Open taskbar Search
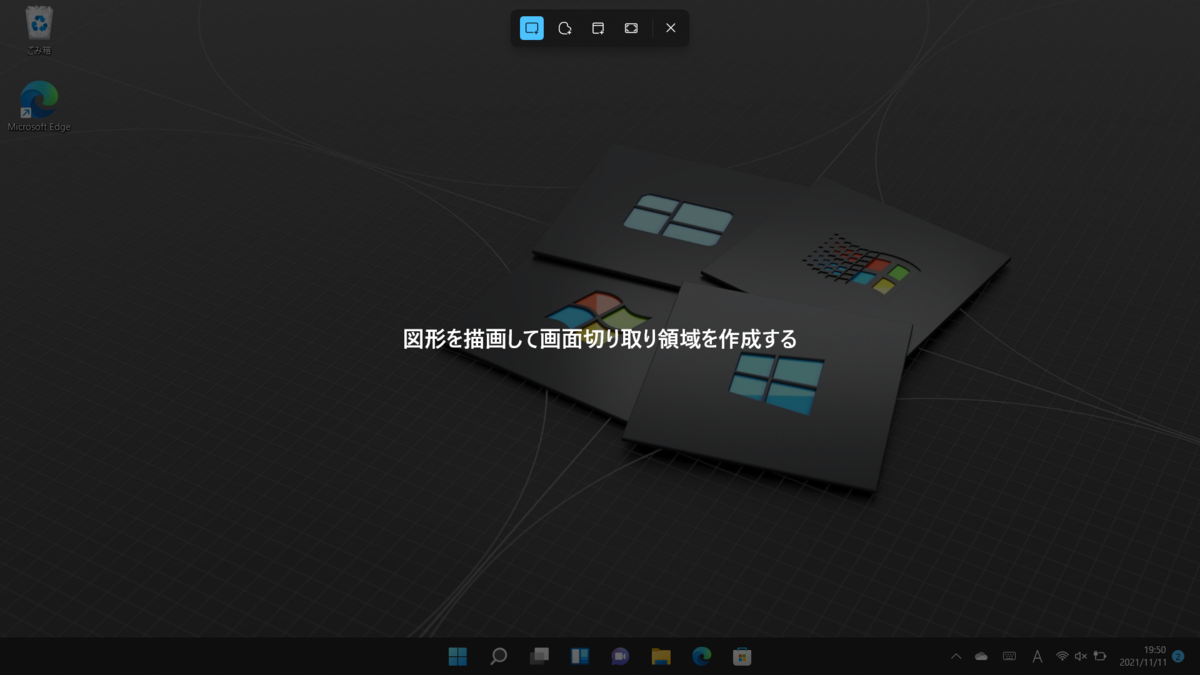This screenshot has height=675, width=1200. click(x=498, y=656)
